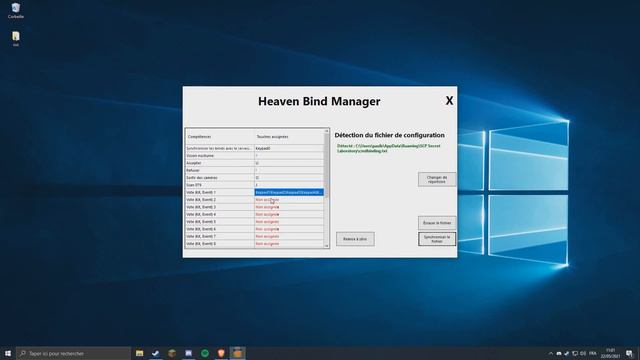
Task: Click the FRA language indicator
Action: (593, 353)
